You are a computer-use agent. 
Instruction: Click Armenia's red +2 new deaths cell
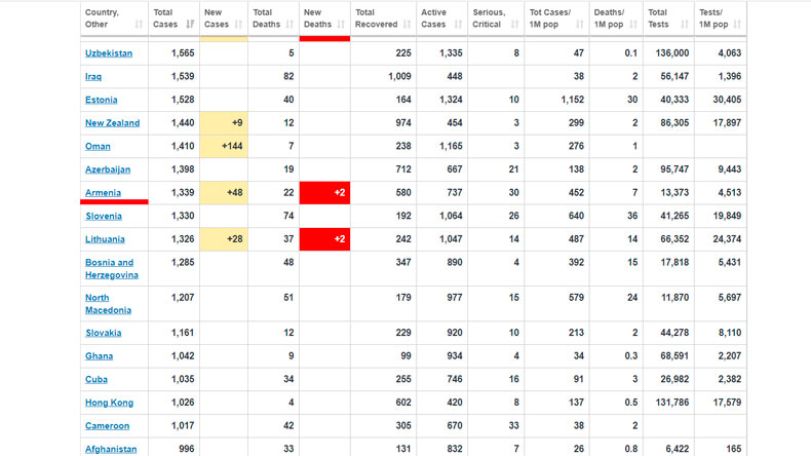(x=325, y=193)
